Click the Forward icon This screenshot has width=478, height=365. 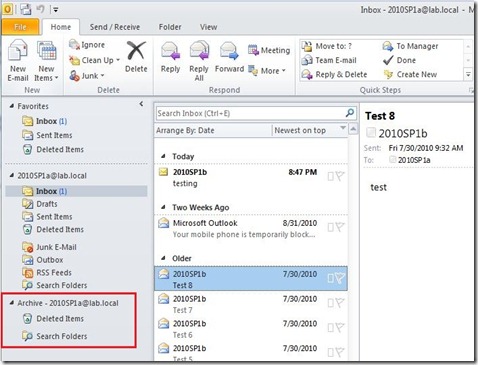[x=229, y=51]
